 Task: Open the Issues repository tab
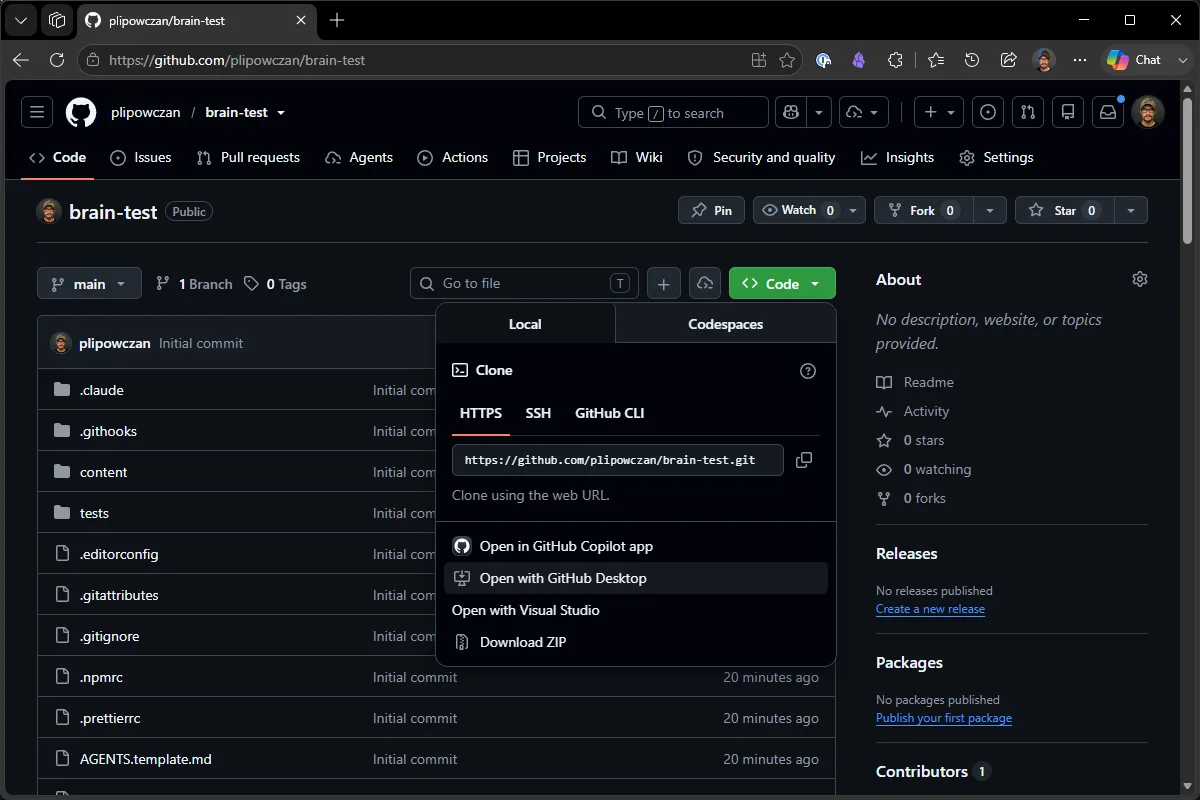[x=140, y=157]
